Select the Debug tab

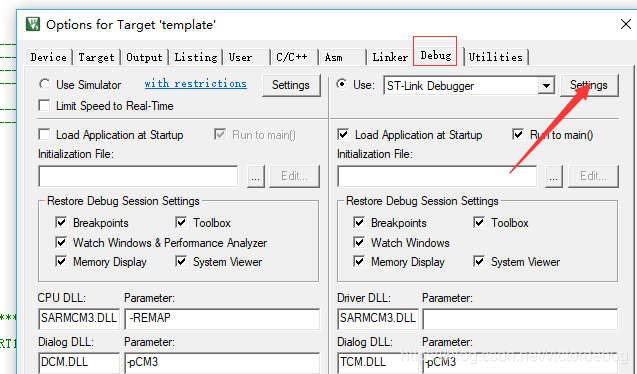coord(436,56)
